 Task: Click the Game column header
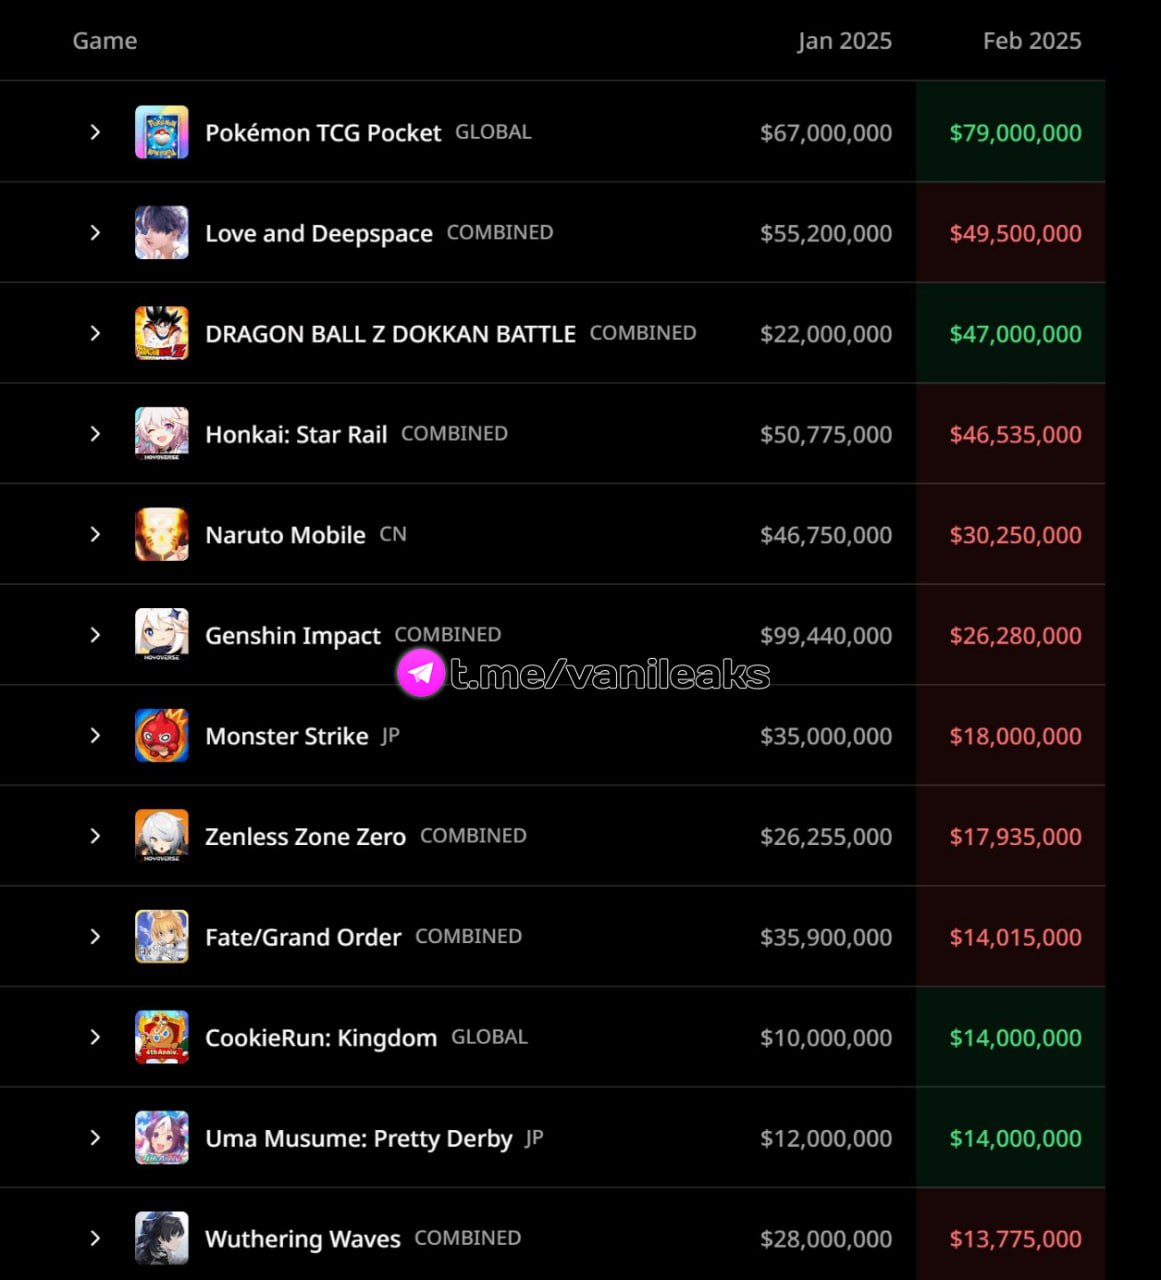coord(105,41)
